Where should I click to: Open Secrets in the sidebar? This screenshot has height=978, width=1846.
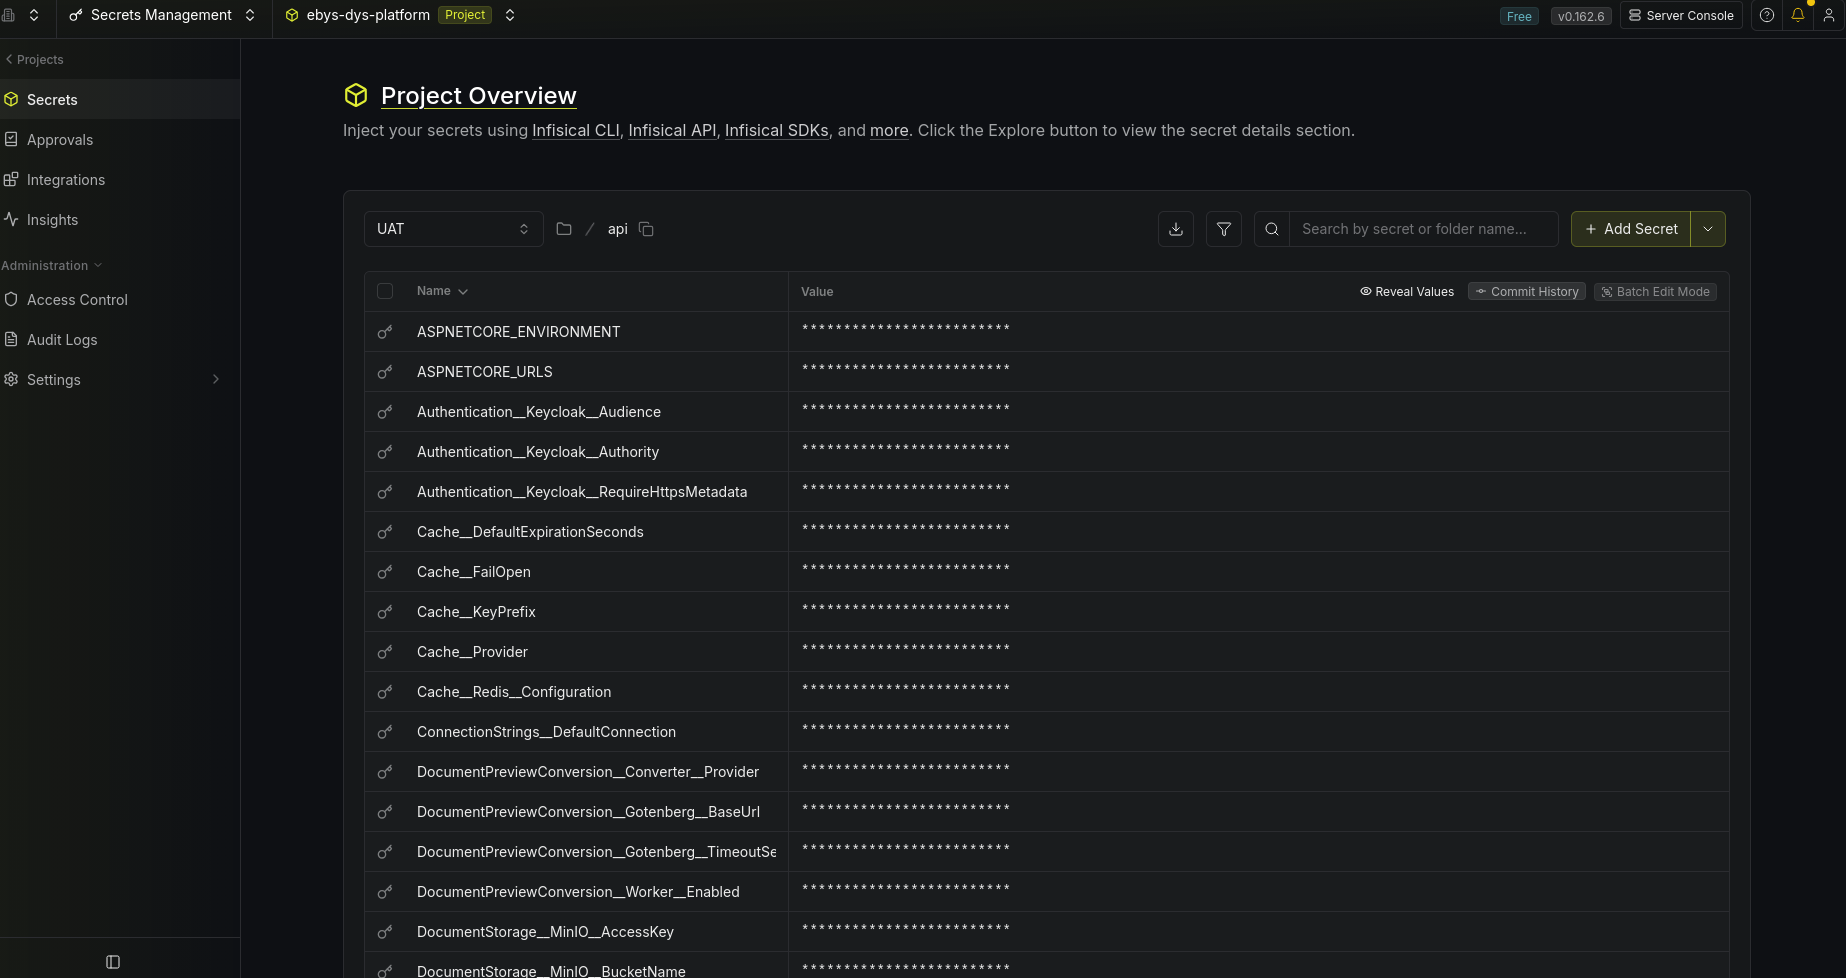[120, 99]
